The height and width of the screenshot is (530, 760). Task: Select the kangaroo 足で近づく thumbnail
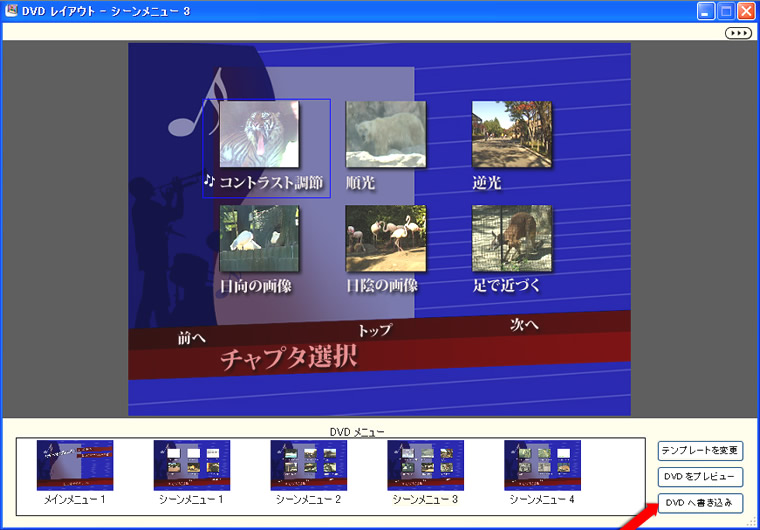click(511, 239)
